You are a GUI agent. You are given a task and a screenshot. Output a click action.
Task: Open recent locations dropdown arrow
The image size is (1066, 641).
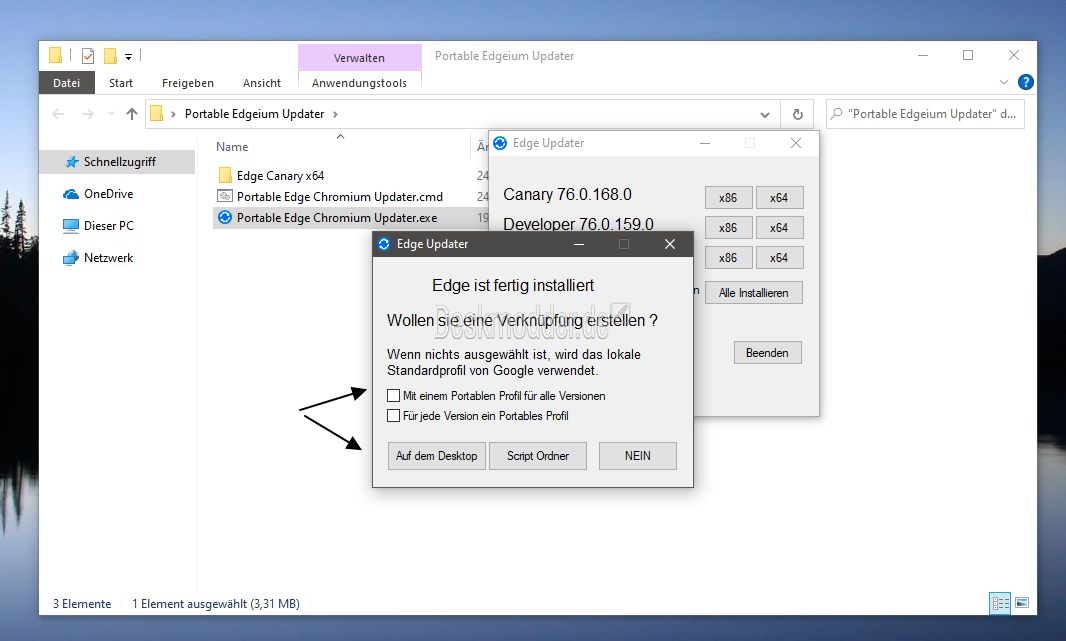(x=111, y=114)
